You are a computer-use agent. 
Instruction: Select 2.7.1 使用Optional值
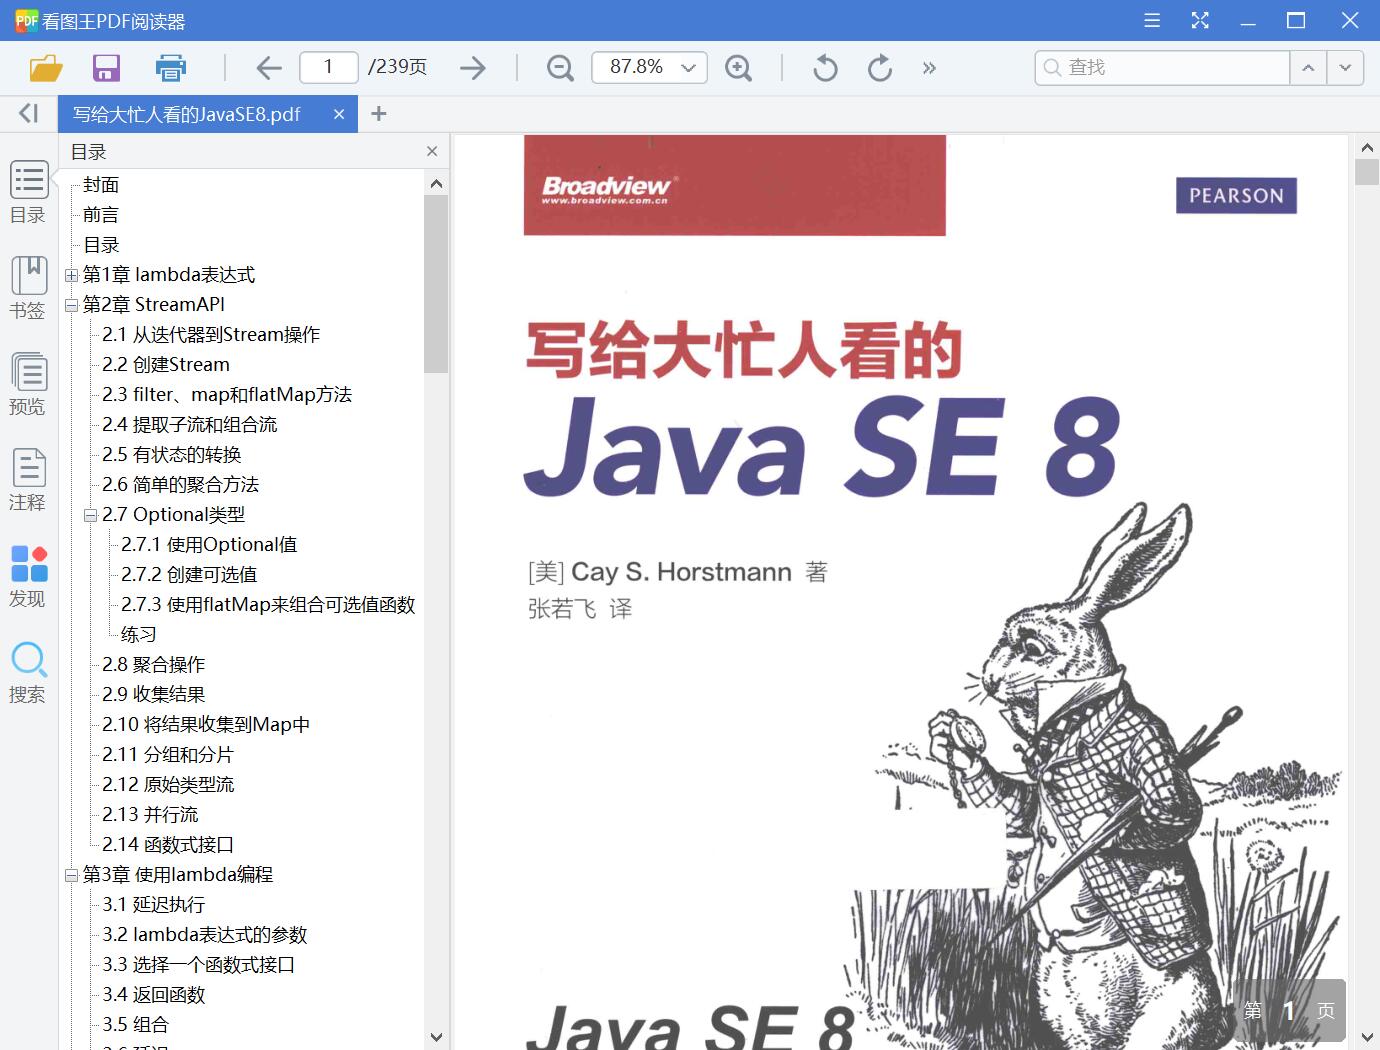tap(209, 545)
